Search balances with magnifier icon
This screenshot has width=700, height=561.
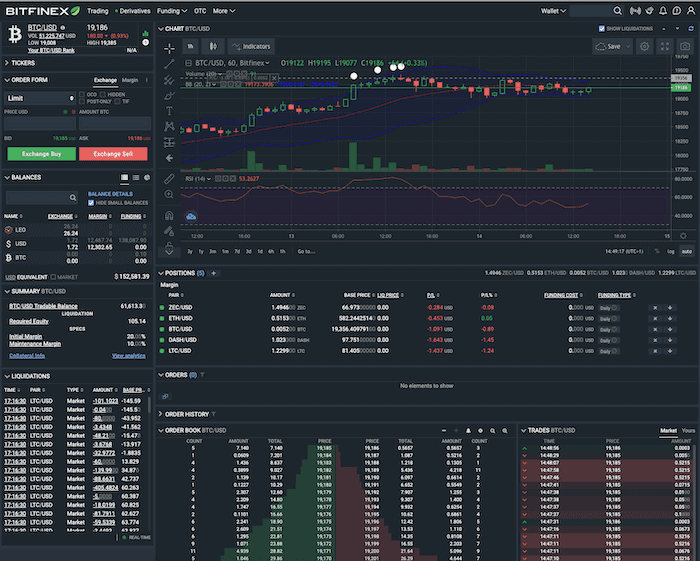coord(73,197)
